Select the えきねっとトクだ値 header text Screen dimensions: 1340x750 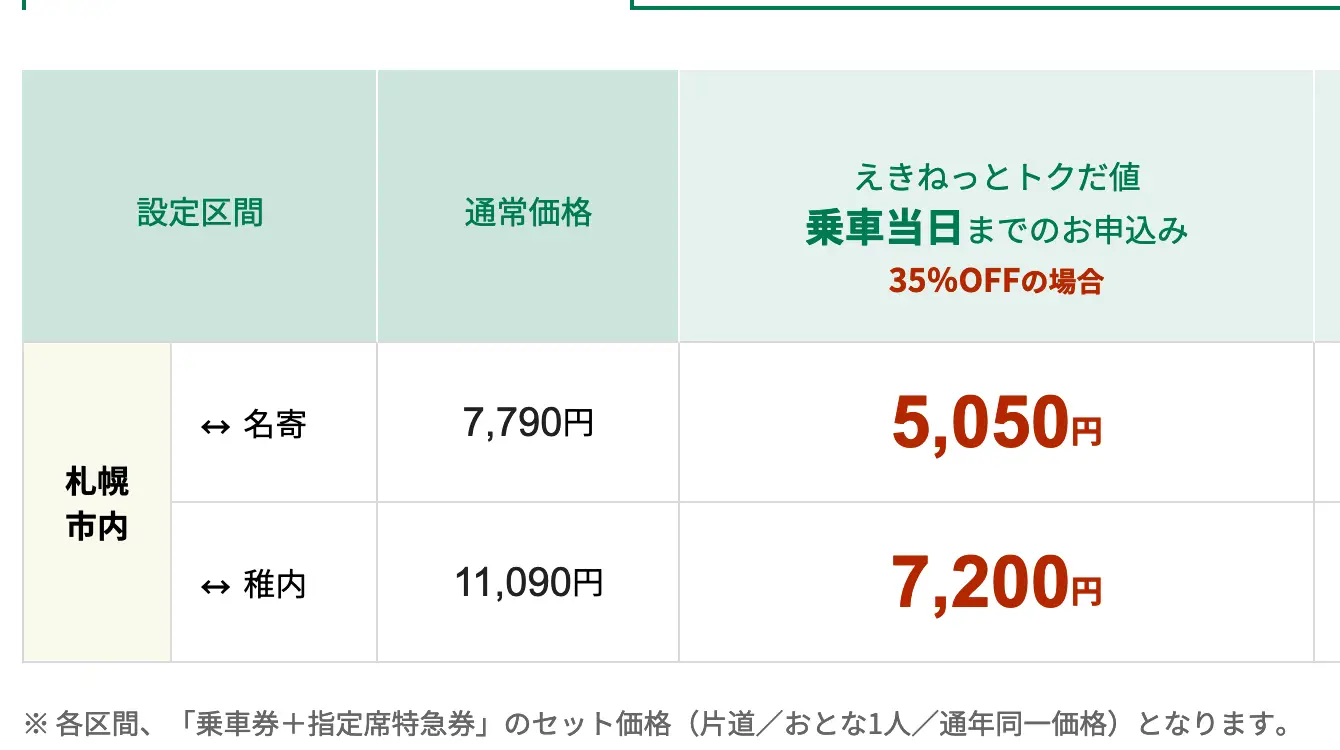[997, 177]
